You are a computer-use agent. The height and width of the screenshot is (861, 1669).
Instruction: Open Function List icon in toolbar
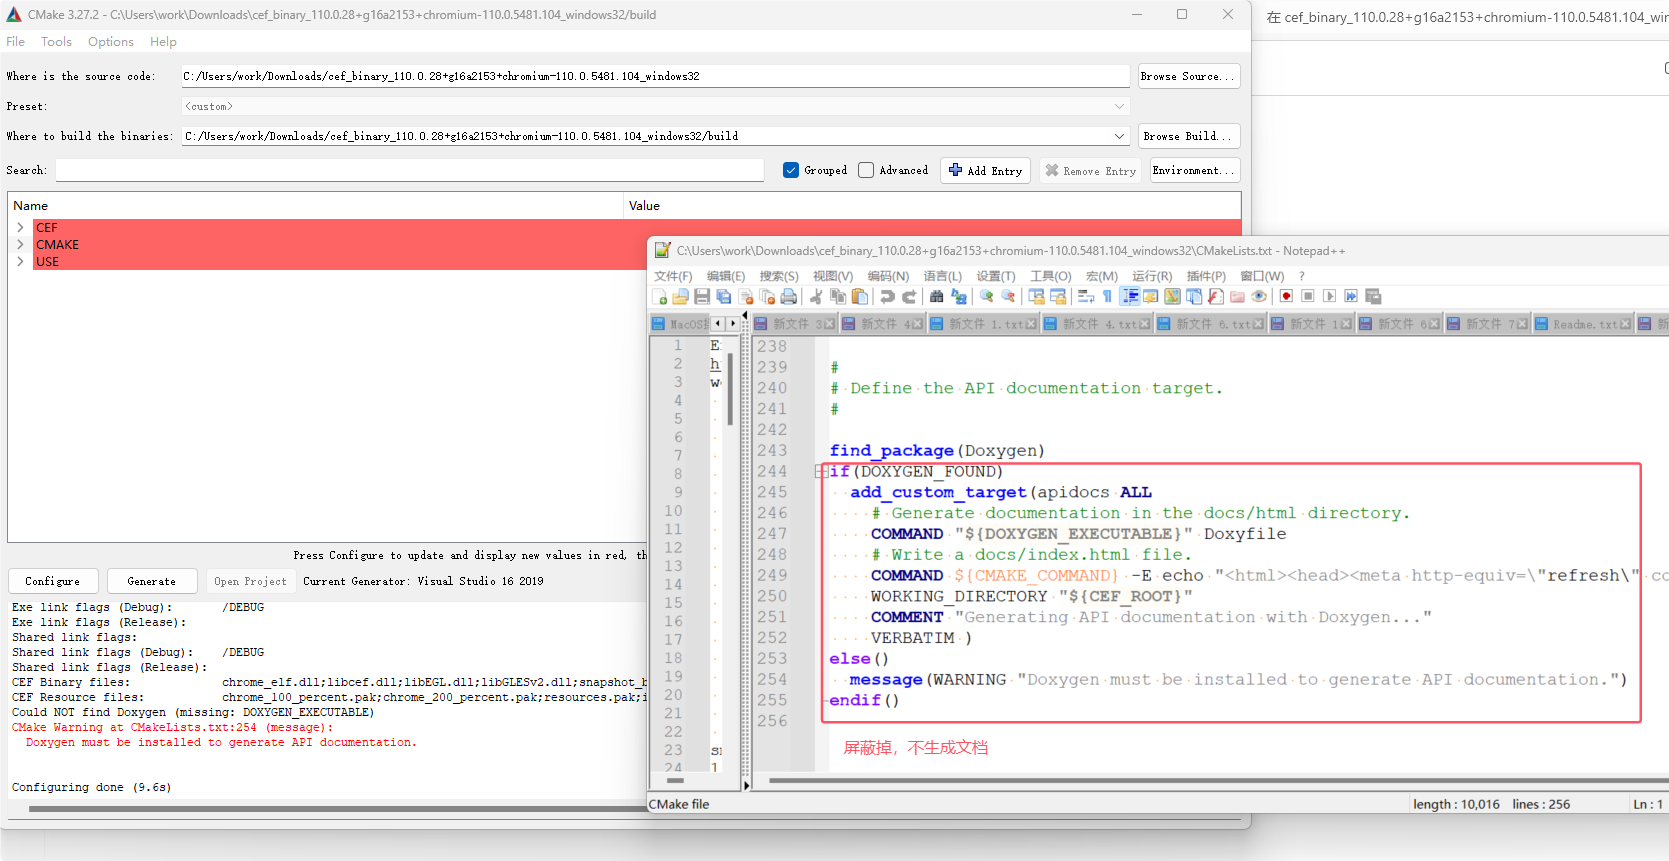(1215, 296)
